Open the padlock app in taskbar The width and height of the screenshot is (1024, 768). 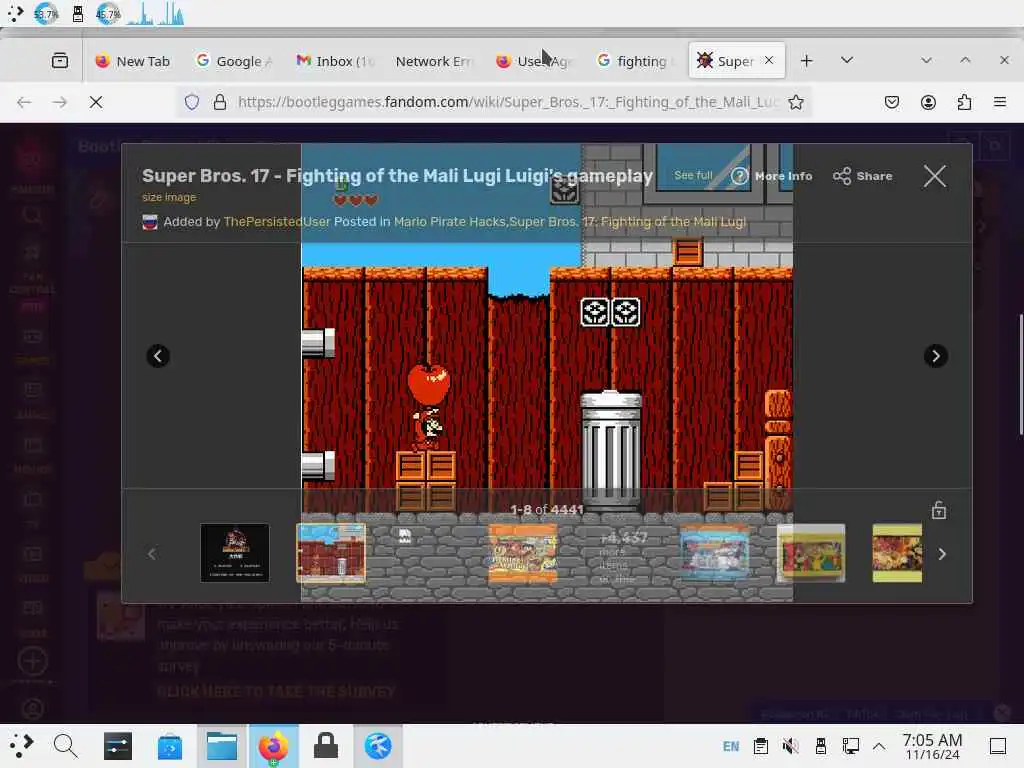click(x=326, y=746)
